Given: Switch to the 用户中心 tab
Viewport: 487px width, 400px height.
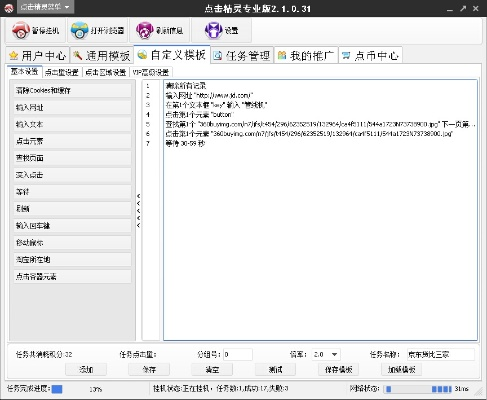Looking at the screenshot, I should [x=37, y=55].
